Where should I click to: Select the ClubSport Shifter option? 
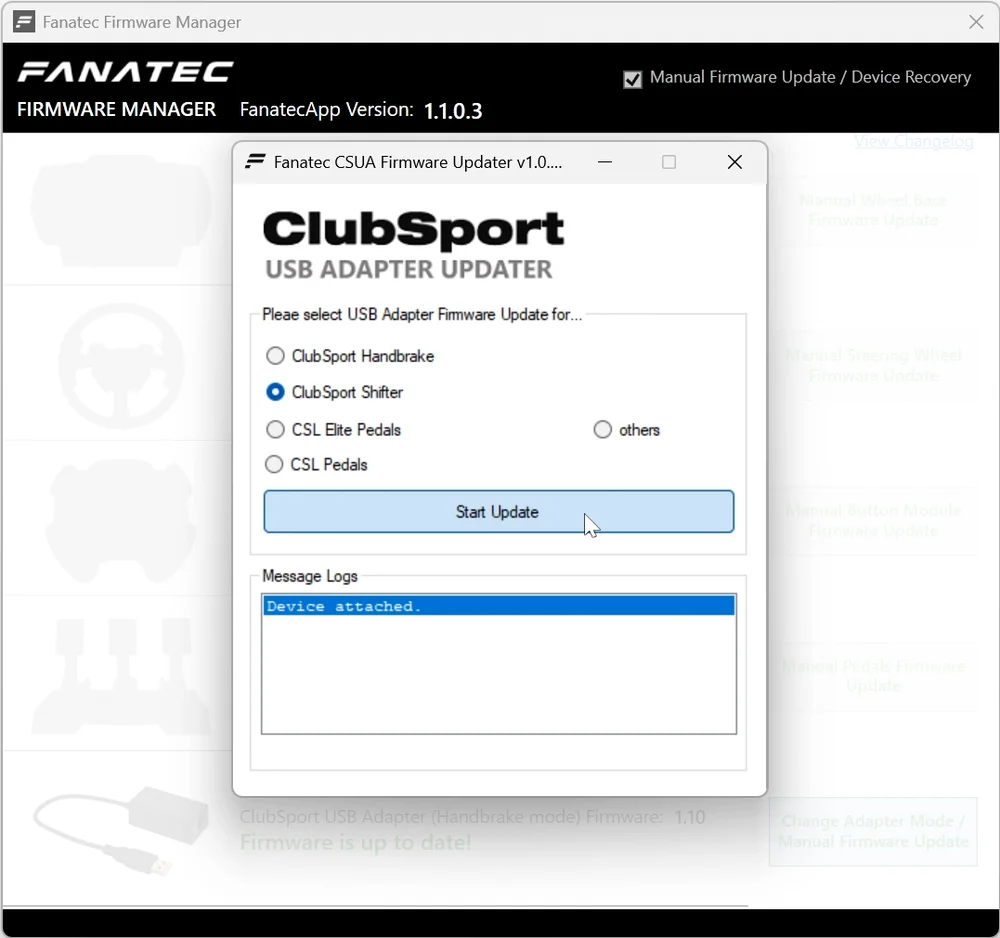click(275, 393)
